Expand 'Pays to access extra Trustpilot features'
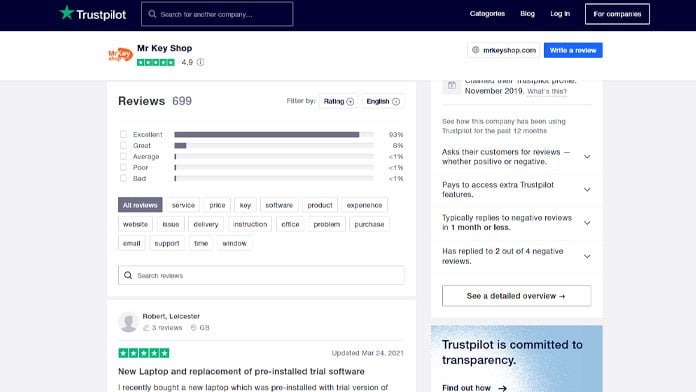The height and width of the screenshot is (392, 696). tap(587, 190)
